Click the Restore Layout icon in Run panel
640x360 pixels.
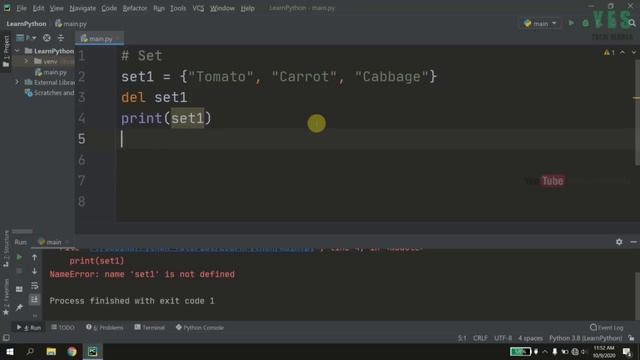[19, 289]
